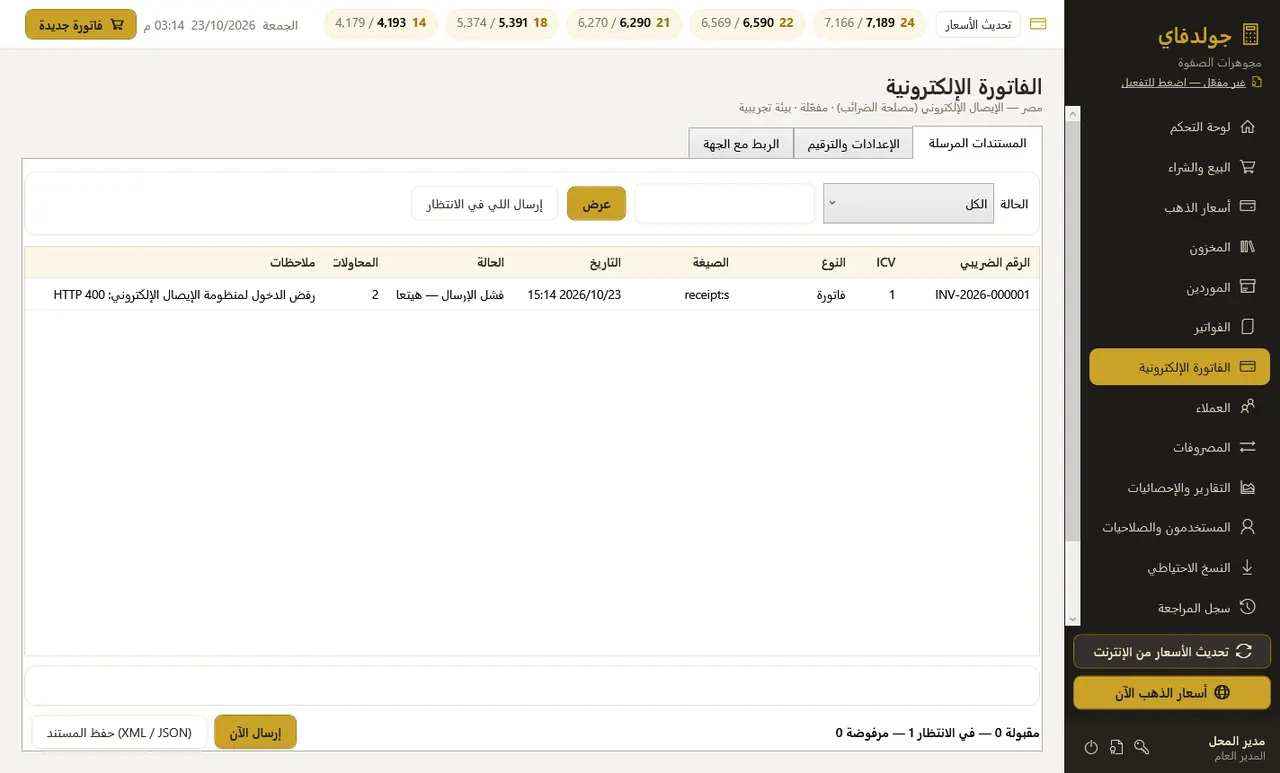
Task: Click the summary text مقبولة 0 — في الانتظار 1
Action: point(938,733)
